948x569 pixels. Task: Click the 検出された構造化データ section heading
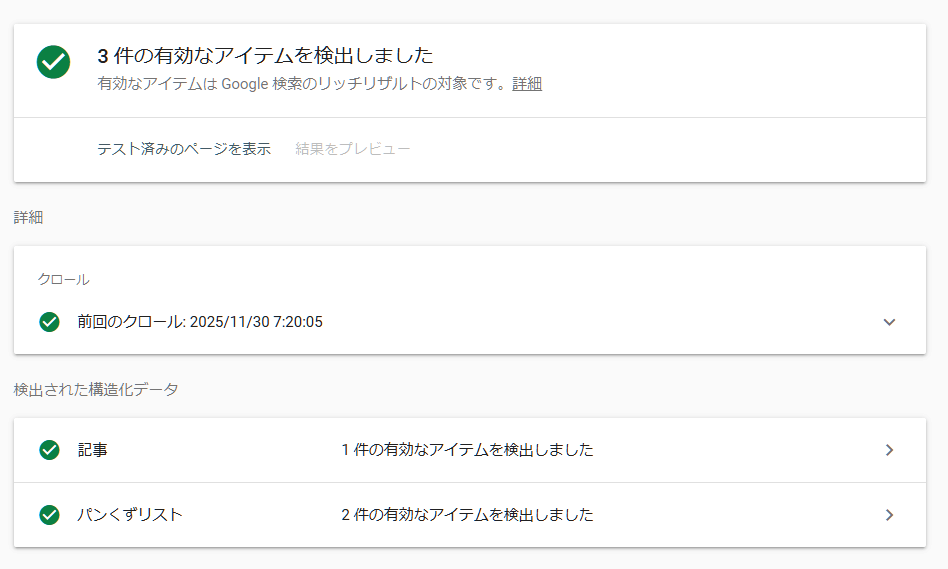96,390
